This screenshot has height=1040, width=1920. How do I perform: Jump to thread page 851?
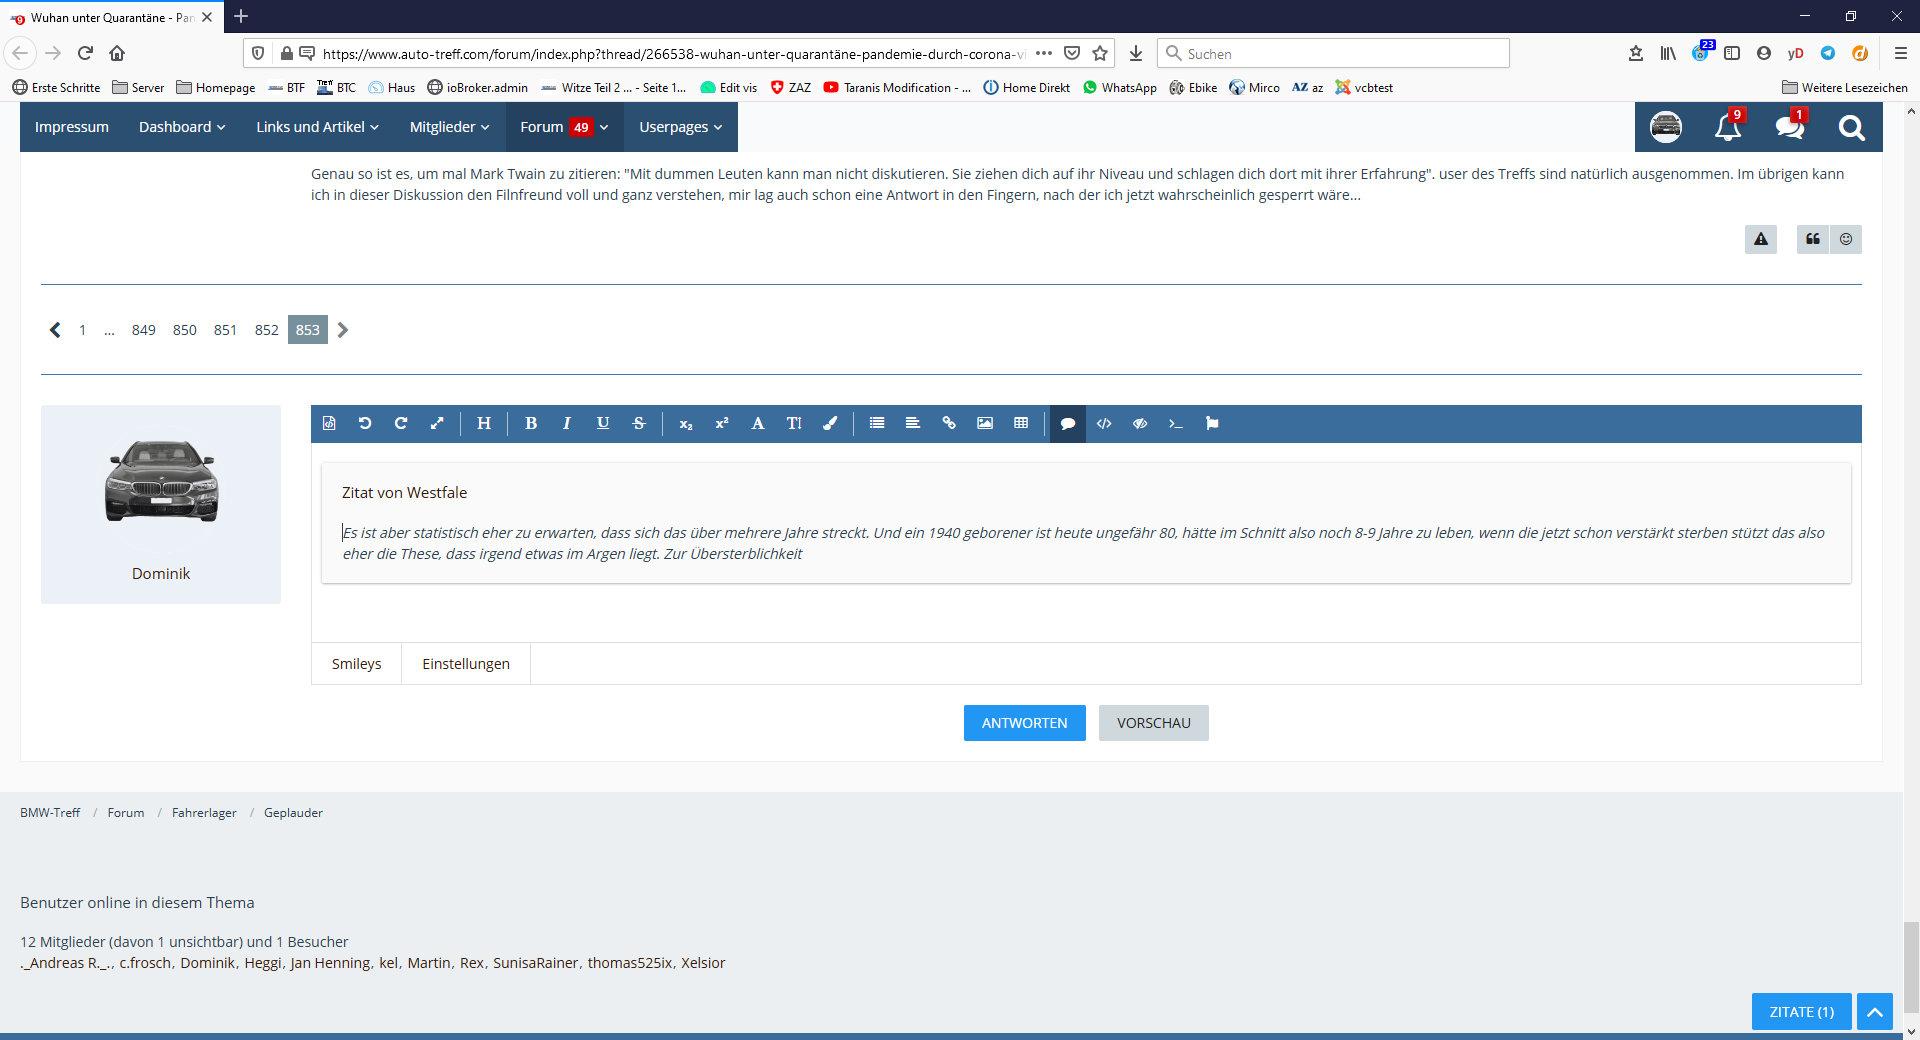pyautogui.click(x=225, y=330)
